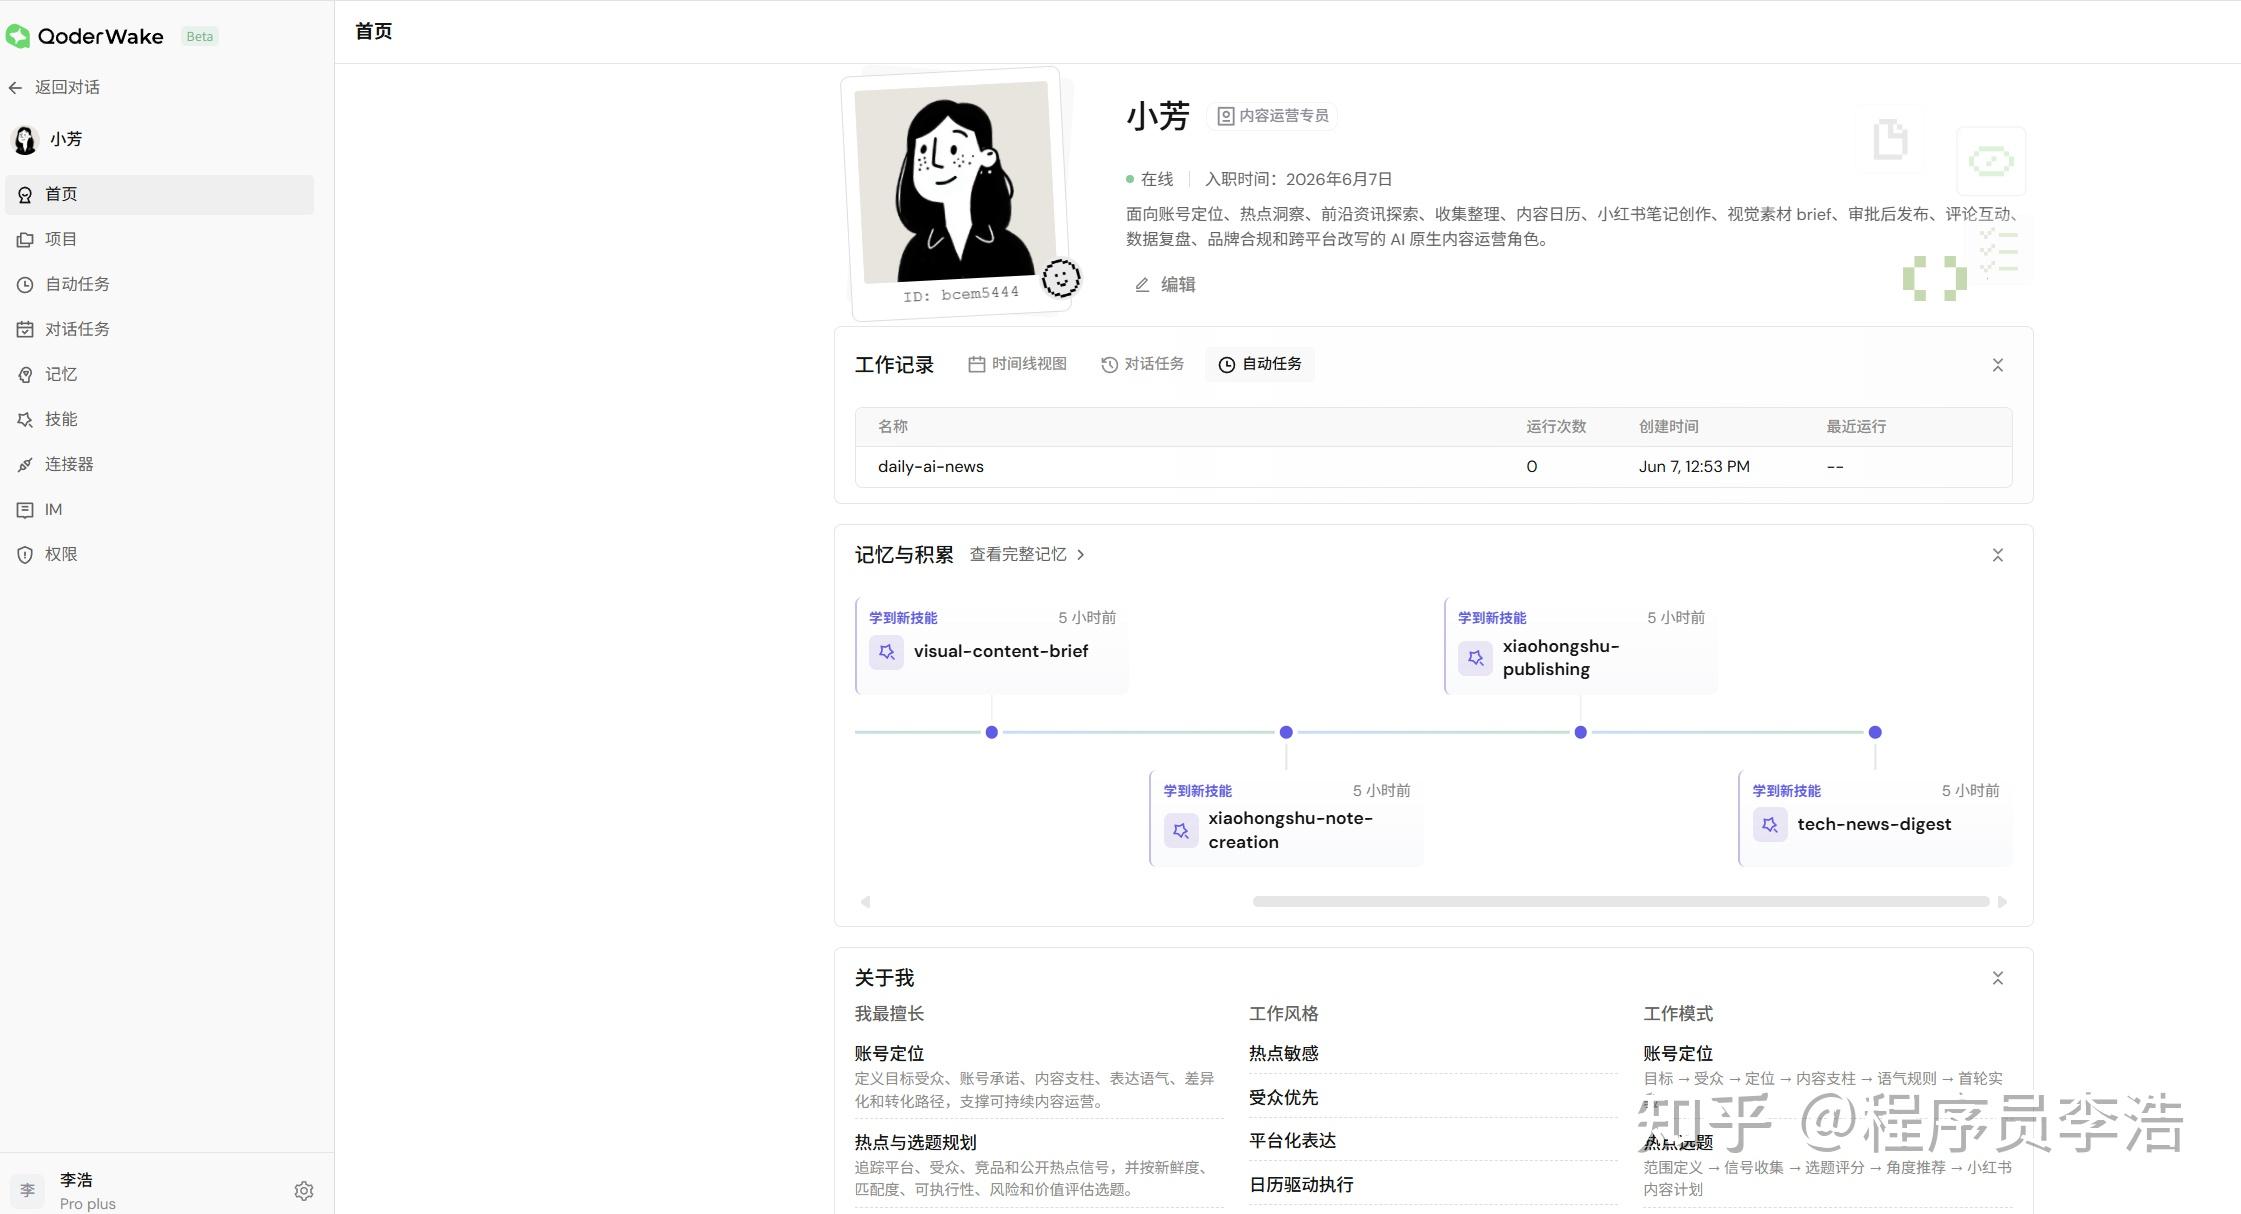Click 热点敏感 work style item
Image resolution: width=2241 pixels, height=1214 pixels.
tap(1283, 1054)
